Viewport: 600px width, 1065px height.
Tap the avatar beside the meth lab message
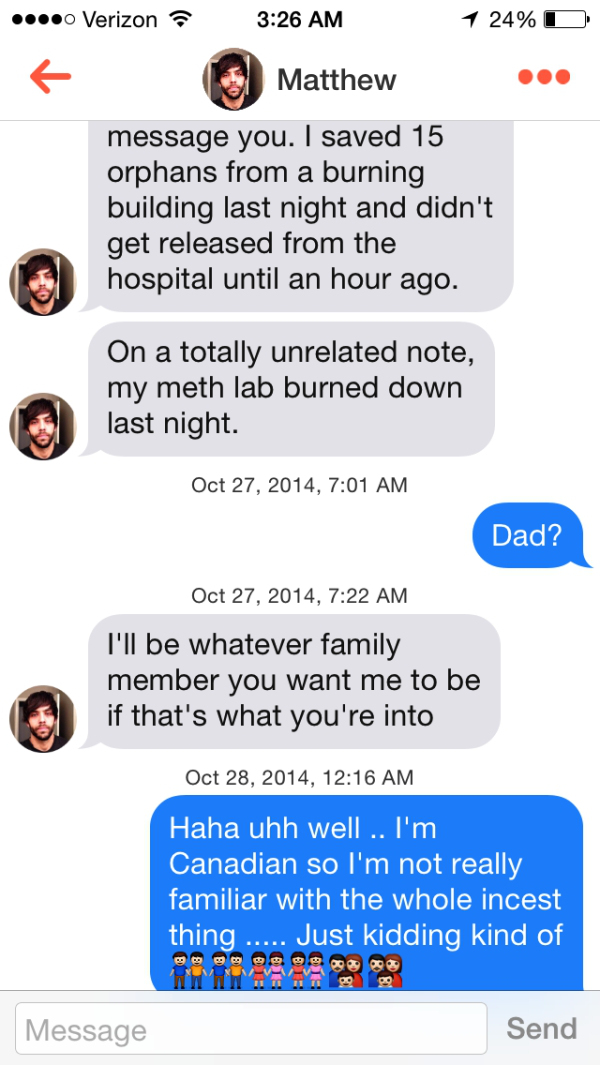tap(43, 426)
